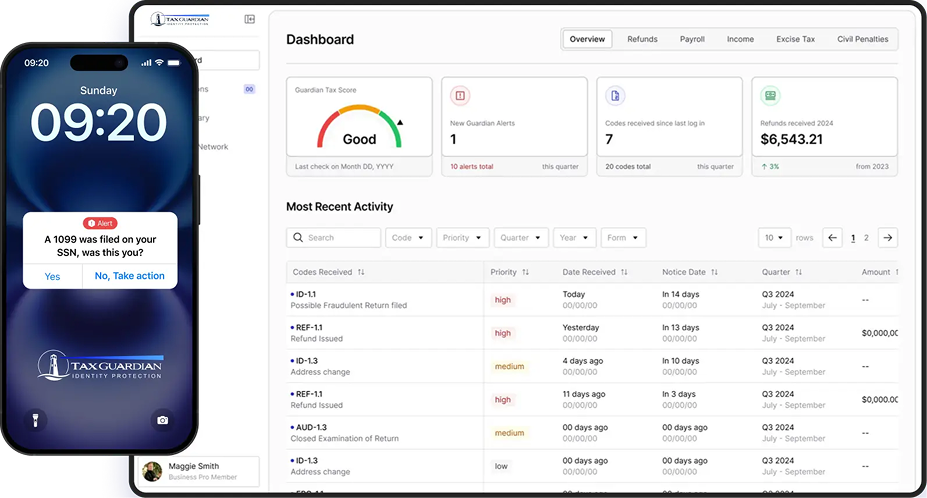Switch to the Refunds tab
This screenshot has width=927, height=498.
pos(642,39)
